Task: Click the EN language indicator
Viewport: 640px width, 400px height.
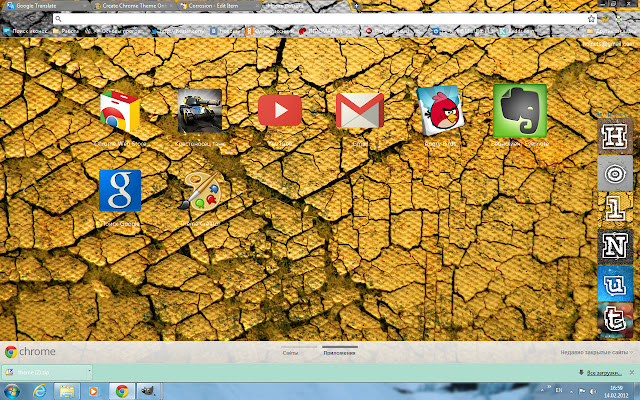Action: pos(559,391)
